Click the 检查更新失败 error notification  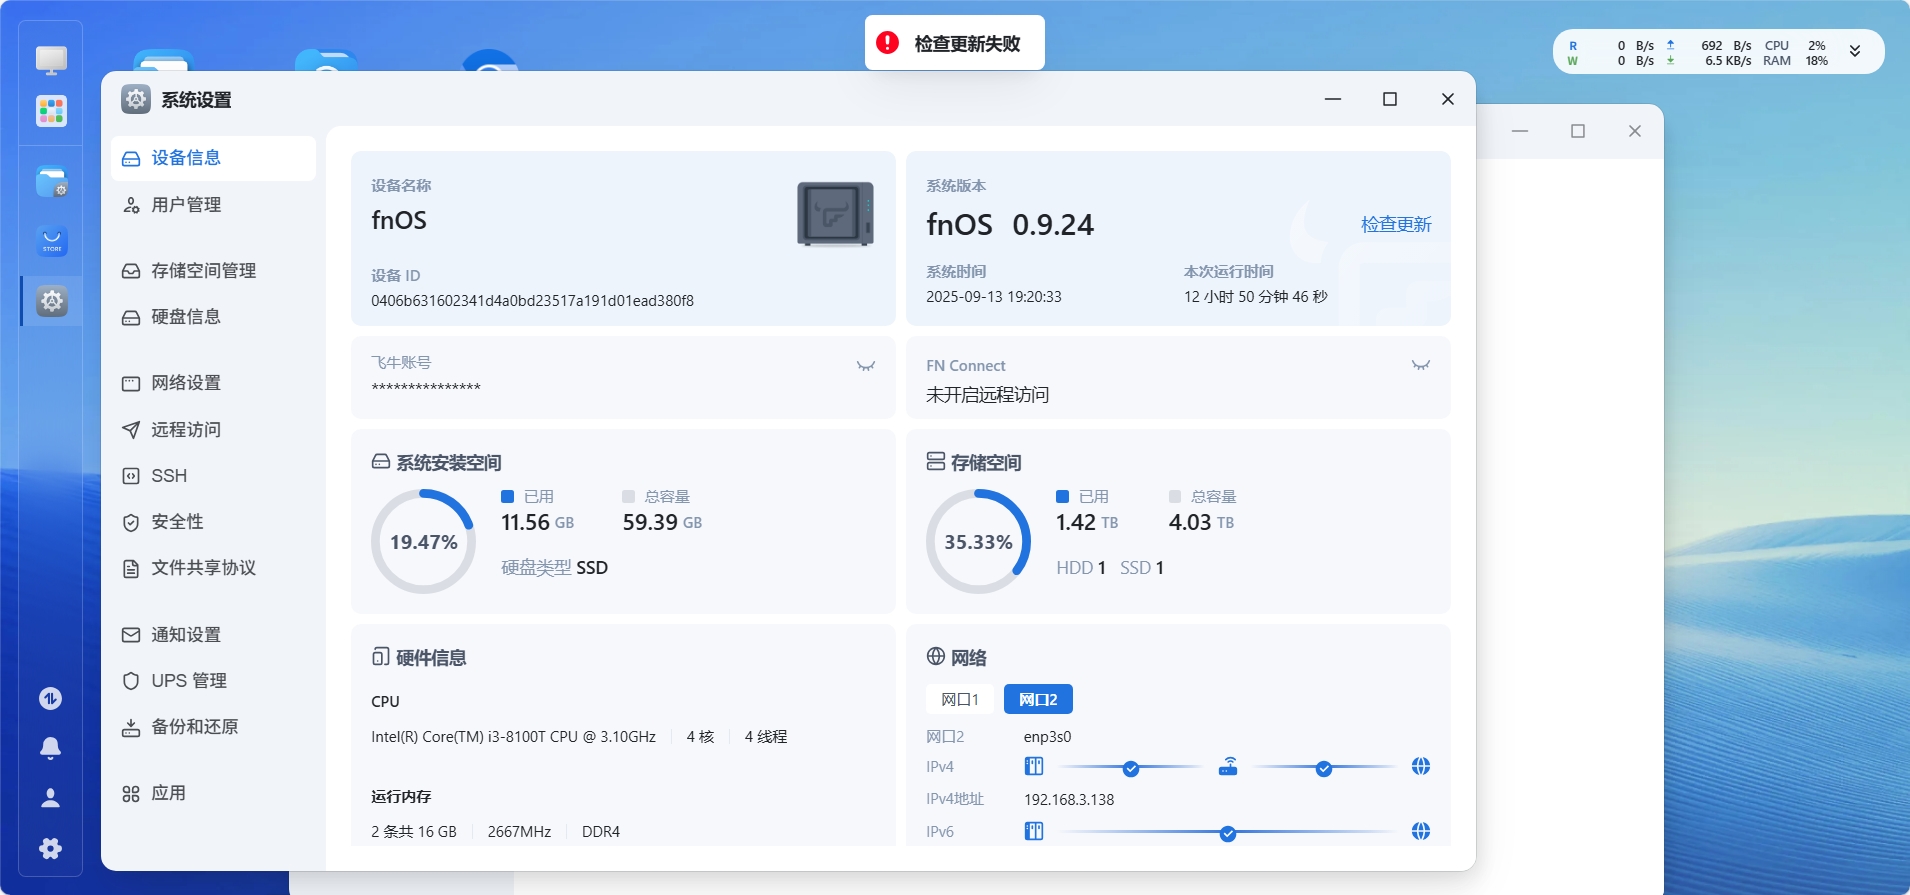click(x=955, y=43)
